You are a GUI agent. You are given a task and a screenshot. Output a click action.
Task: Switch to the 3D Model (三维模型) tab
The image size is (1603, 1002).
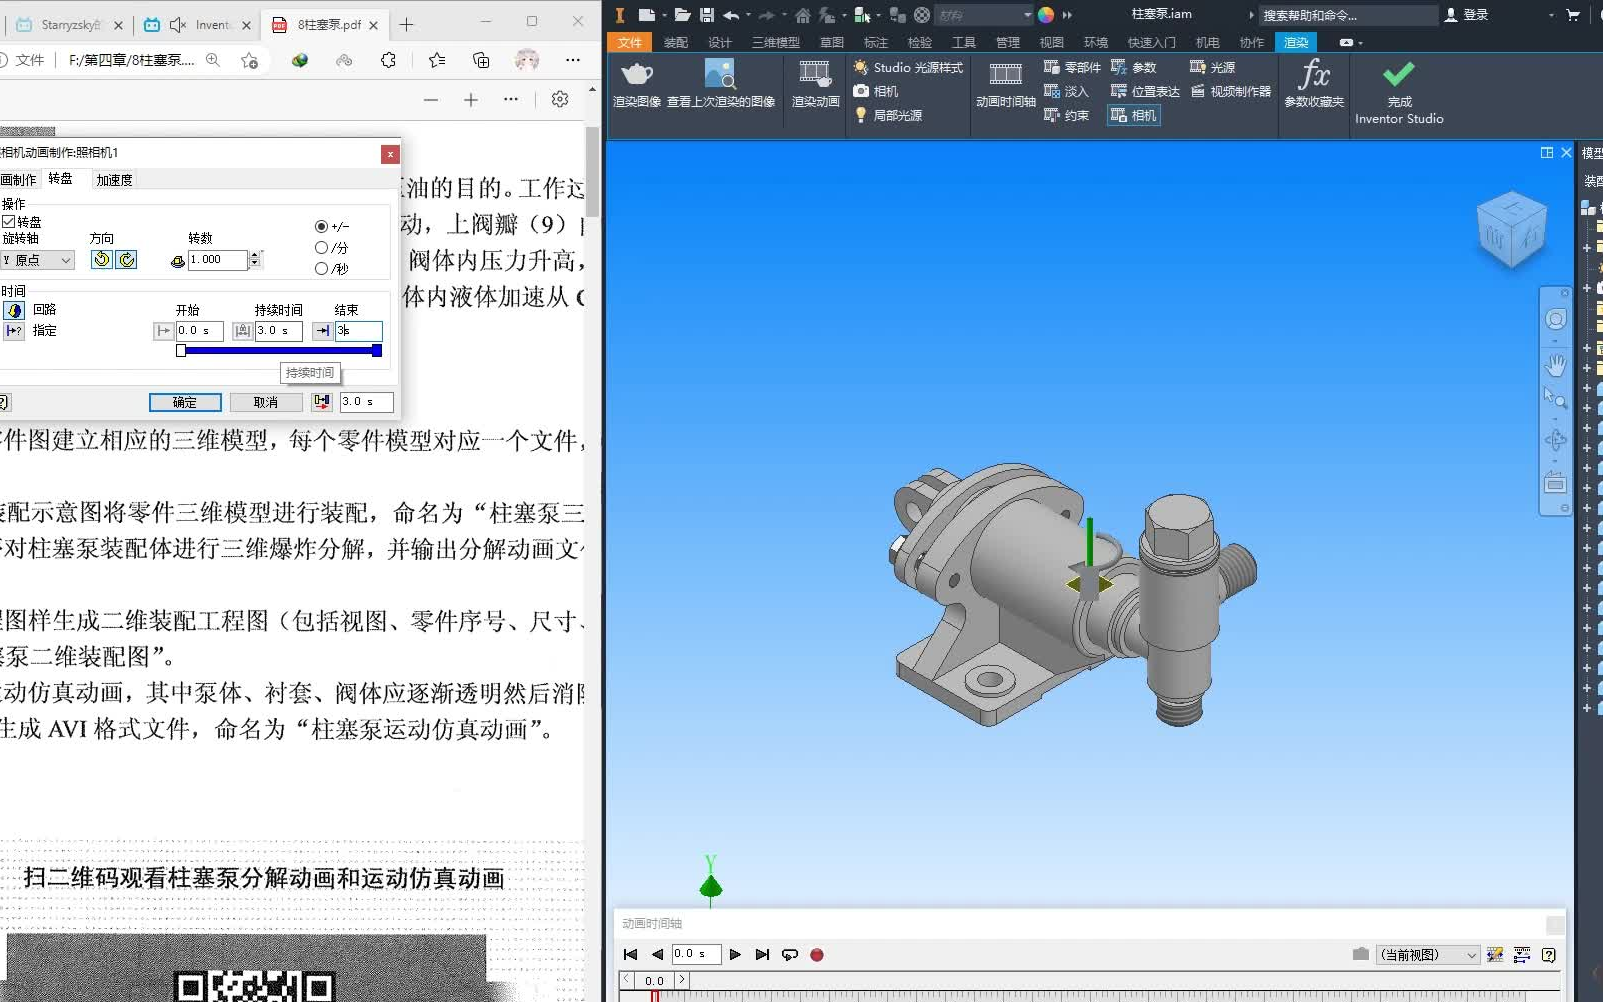coord(776,42)
